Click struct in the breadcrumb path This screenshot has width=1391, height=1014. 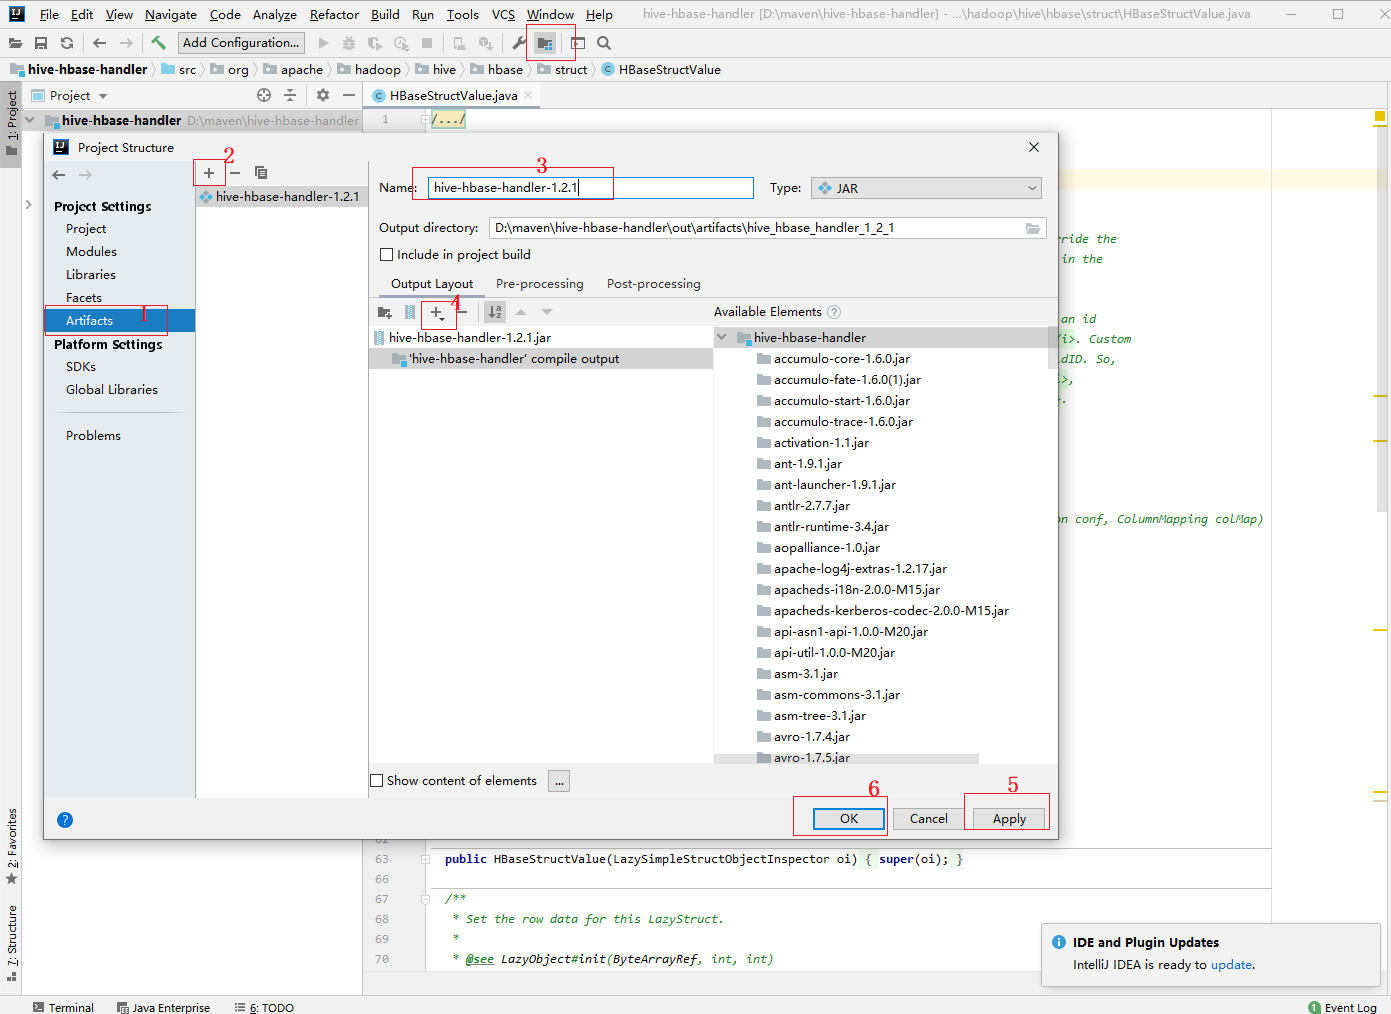coord(571,70)
